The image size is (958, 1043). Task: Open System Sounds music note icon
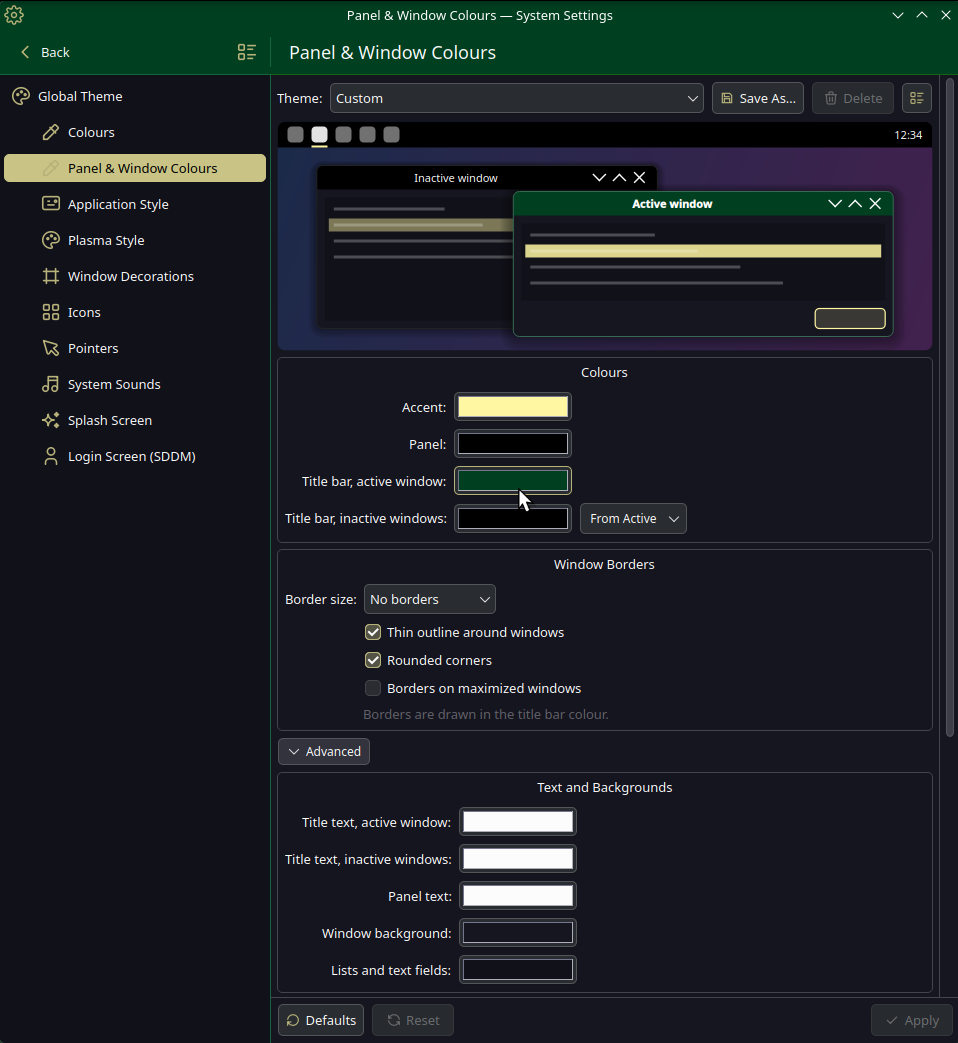pos(51,384)
